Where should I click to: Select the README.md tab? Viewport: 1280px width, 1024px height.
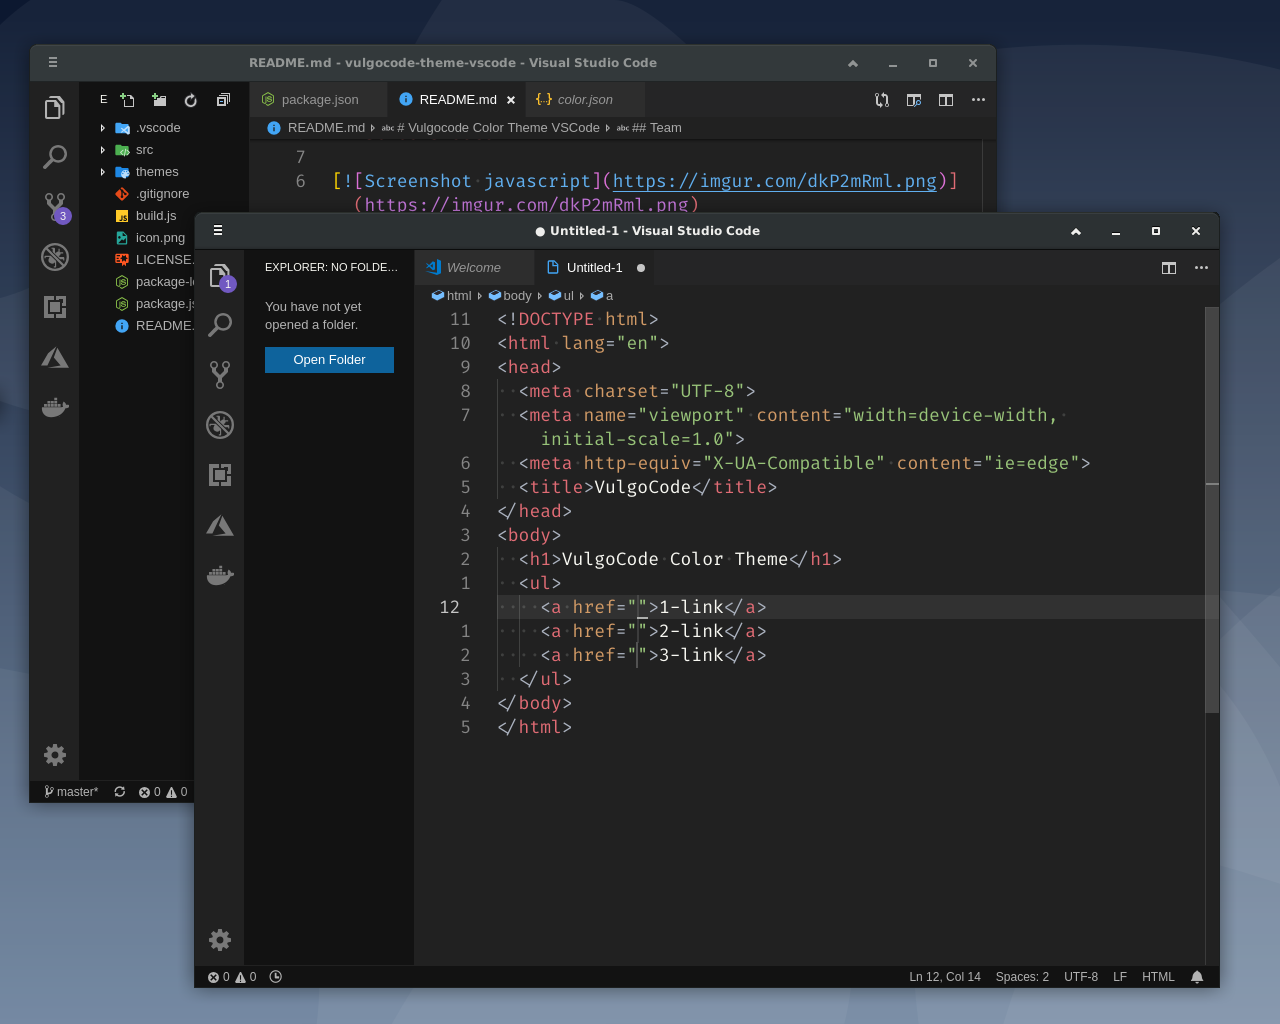(457, 100)
